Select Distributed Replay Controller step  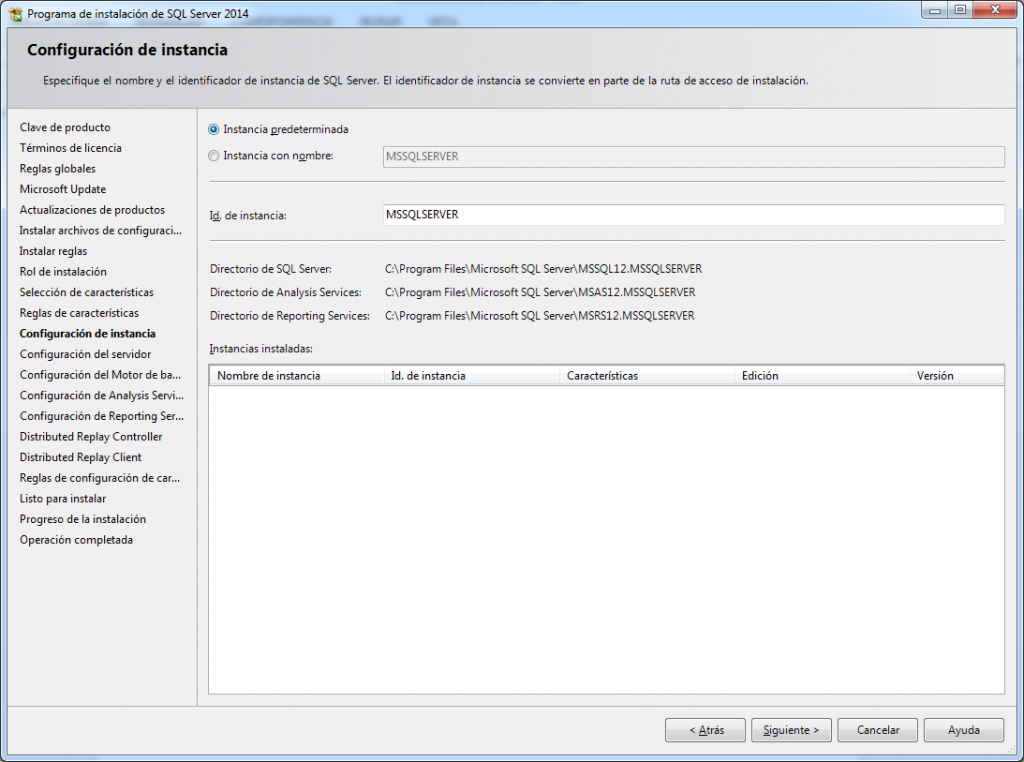[91, 437]
